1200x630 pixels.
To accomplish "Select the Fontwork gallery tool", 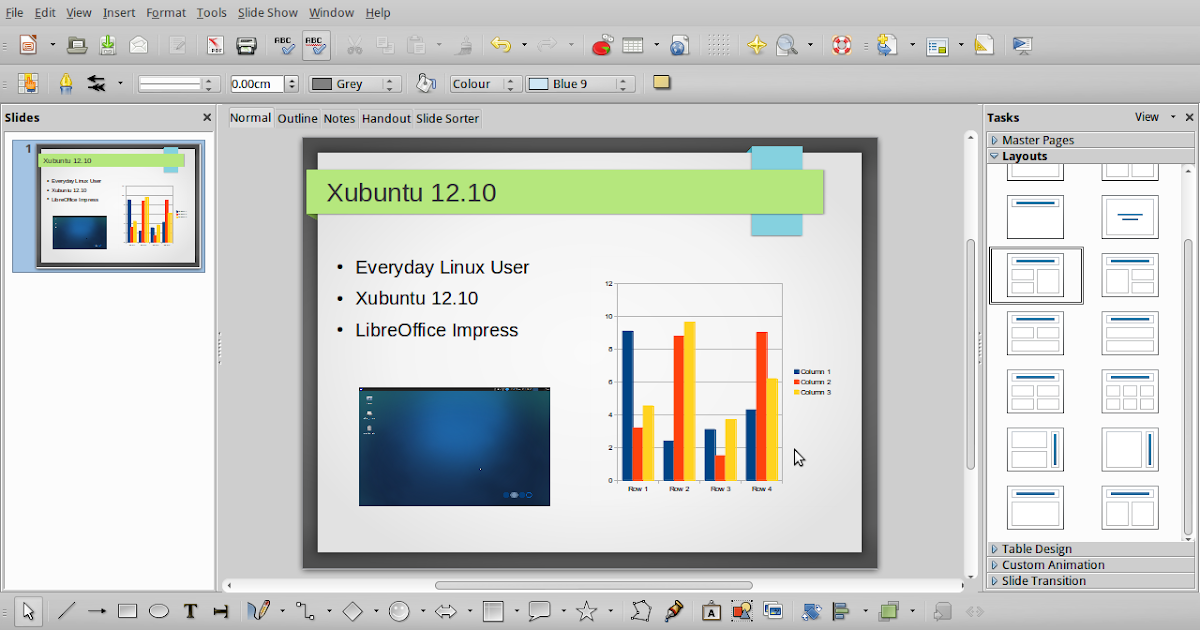I will [712, 610].
